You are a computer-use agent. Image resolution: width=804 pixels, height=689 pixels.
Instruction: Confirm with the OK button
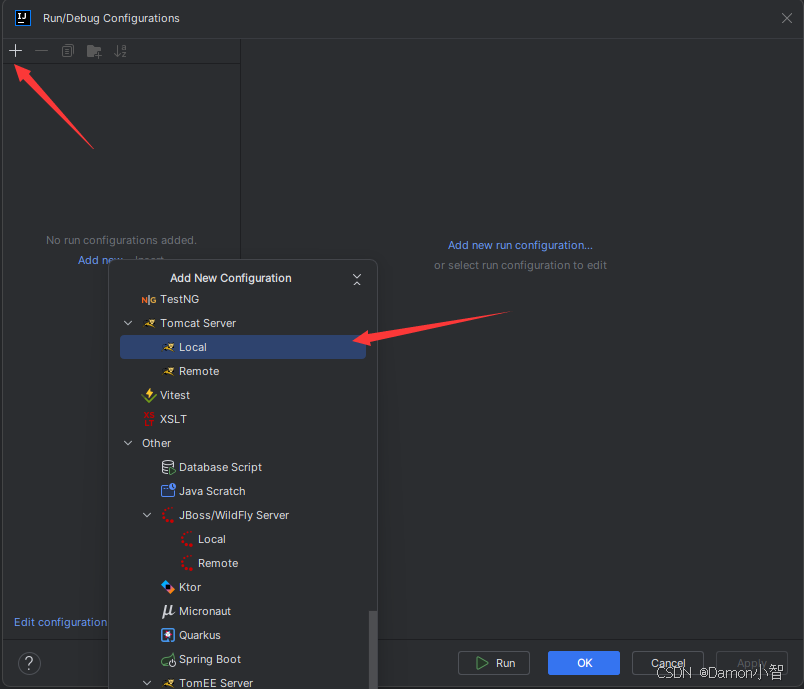point(584,663)
